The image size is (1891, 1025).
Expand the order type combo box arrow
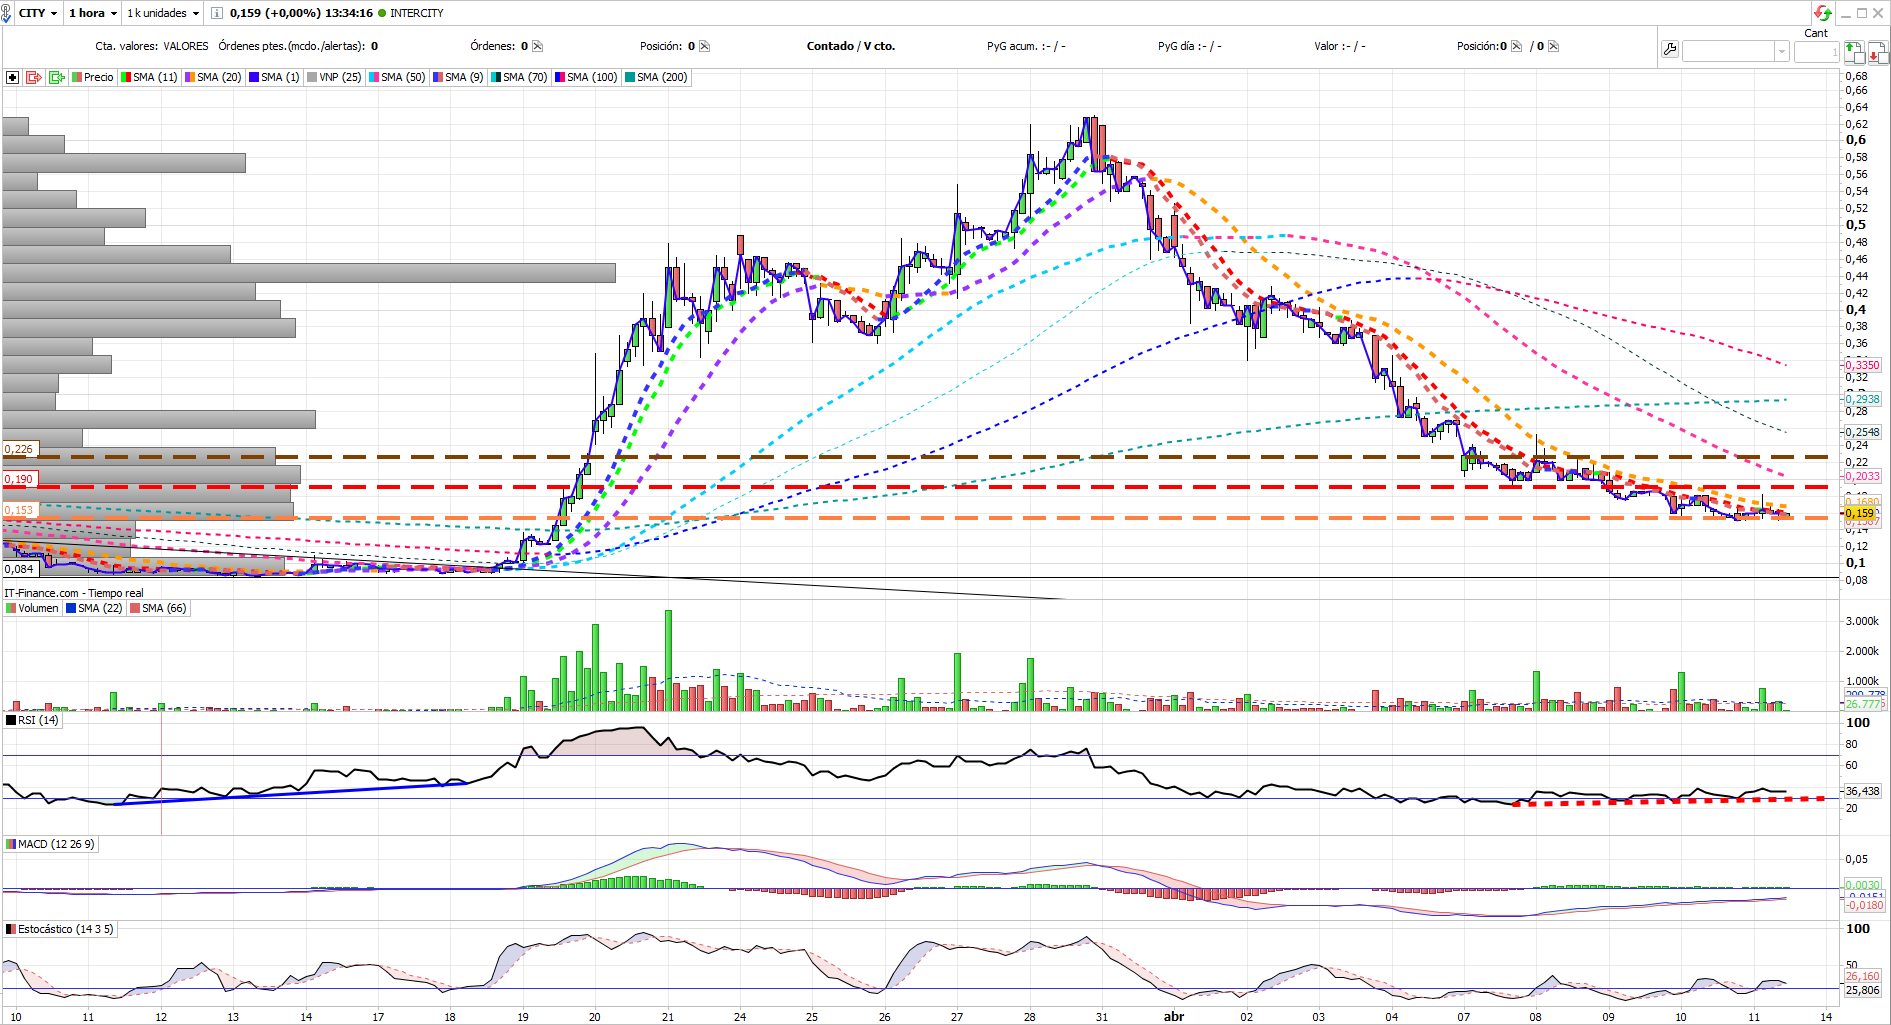coord(1781,51)
